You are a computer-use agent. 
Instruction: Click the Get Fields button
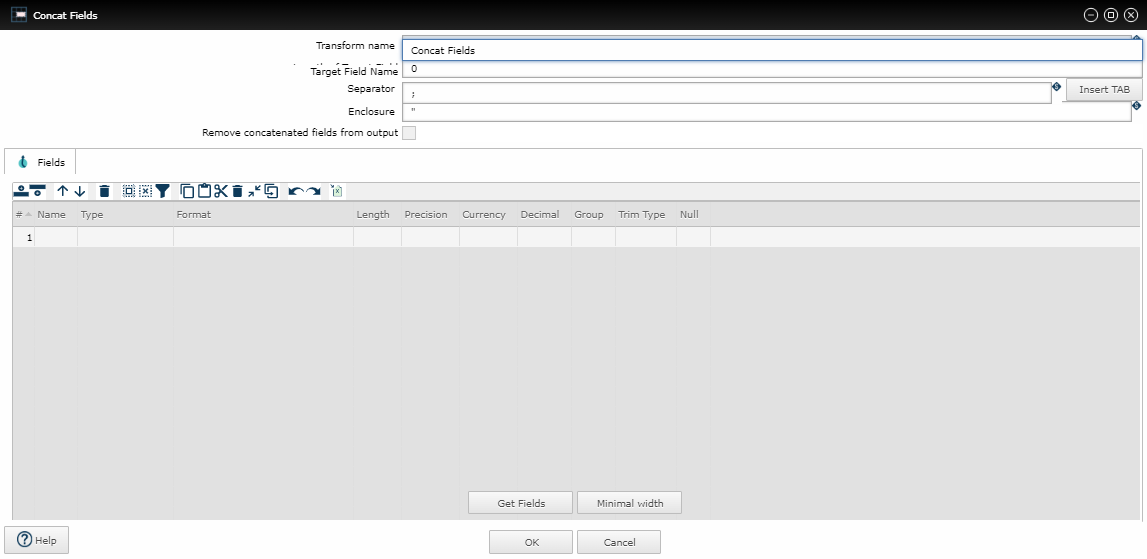pyautogui.click(x=521, y=503)
